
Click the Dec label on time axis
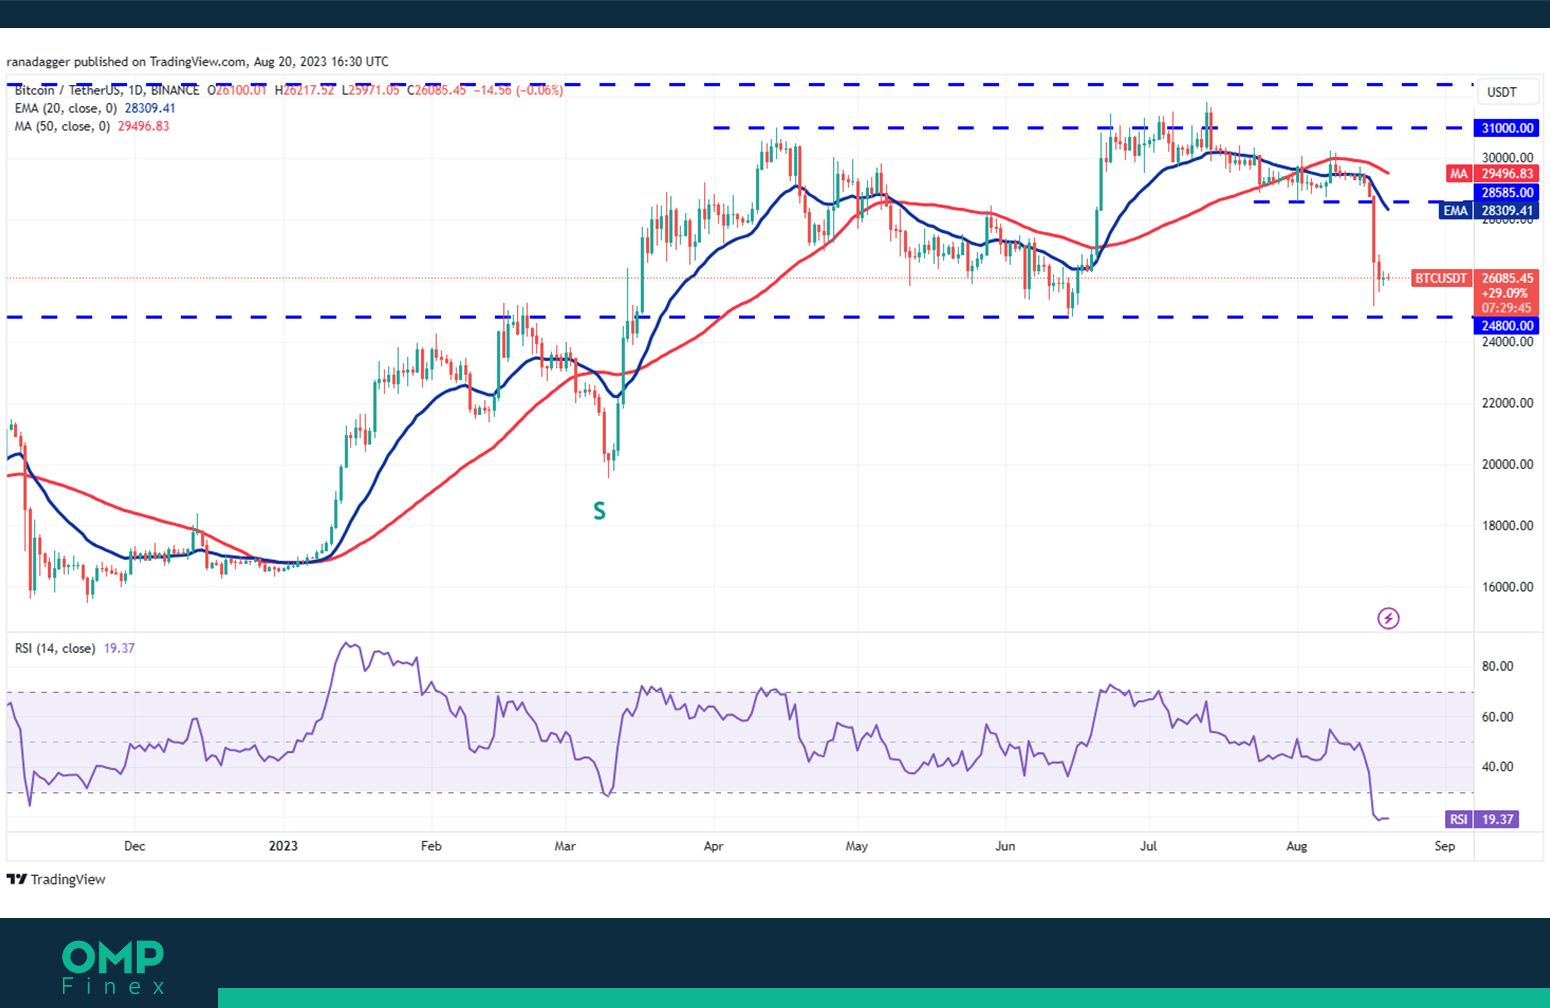coord(134,846)
